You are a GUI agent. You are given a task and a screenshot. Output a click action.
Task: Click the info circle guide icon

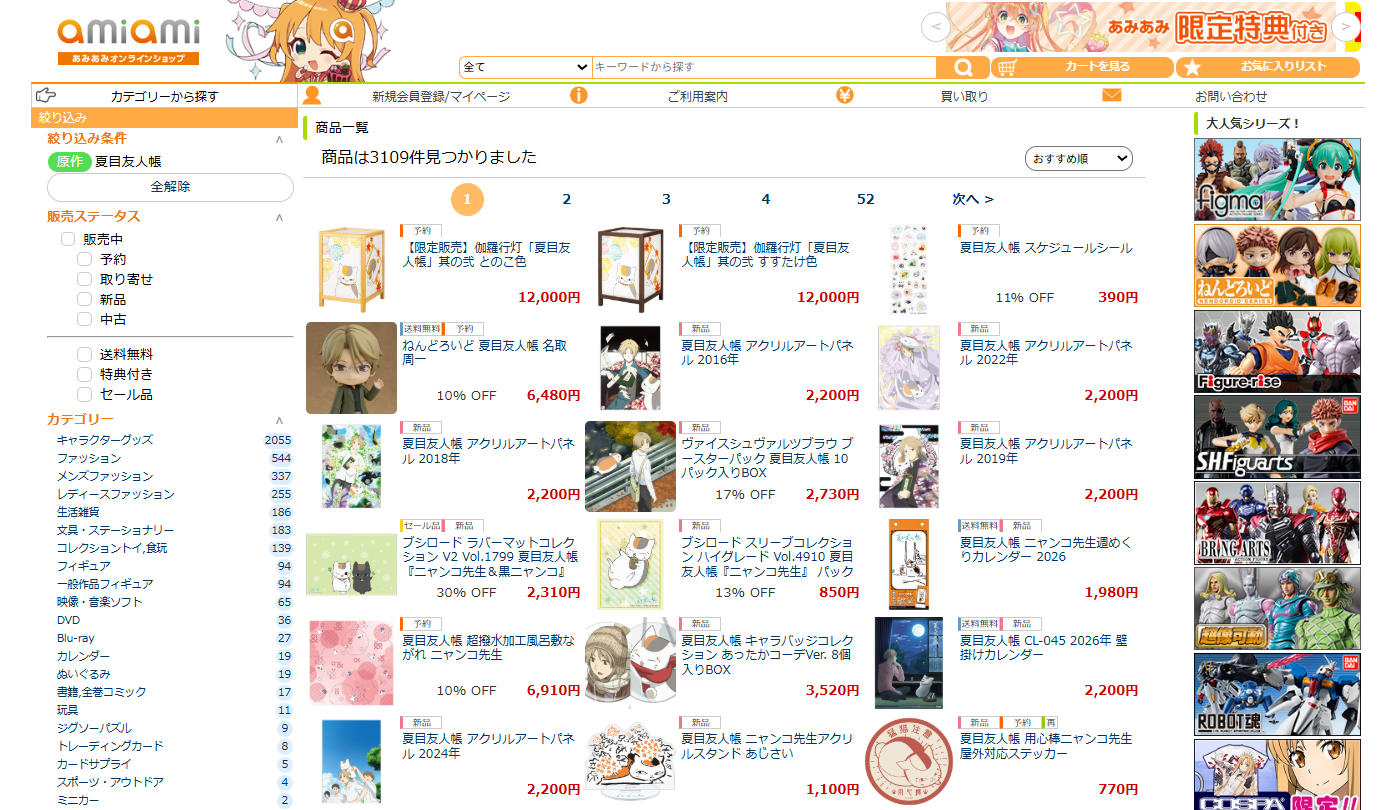(x=579, y=96)
